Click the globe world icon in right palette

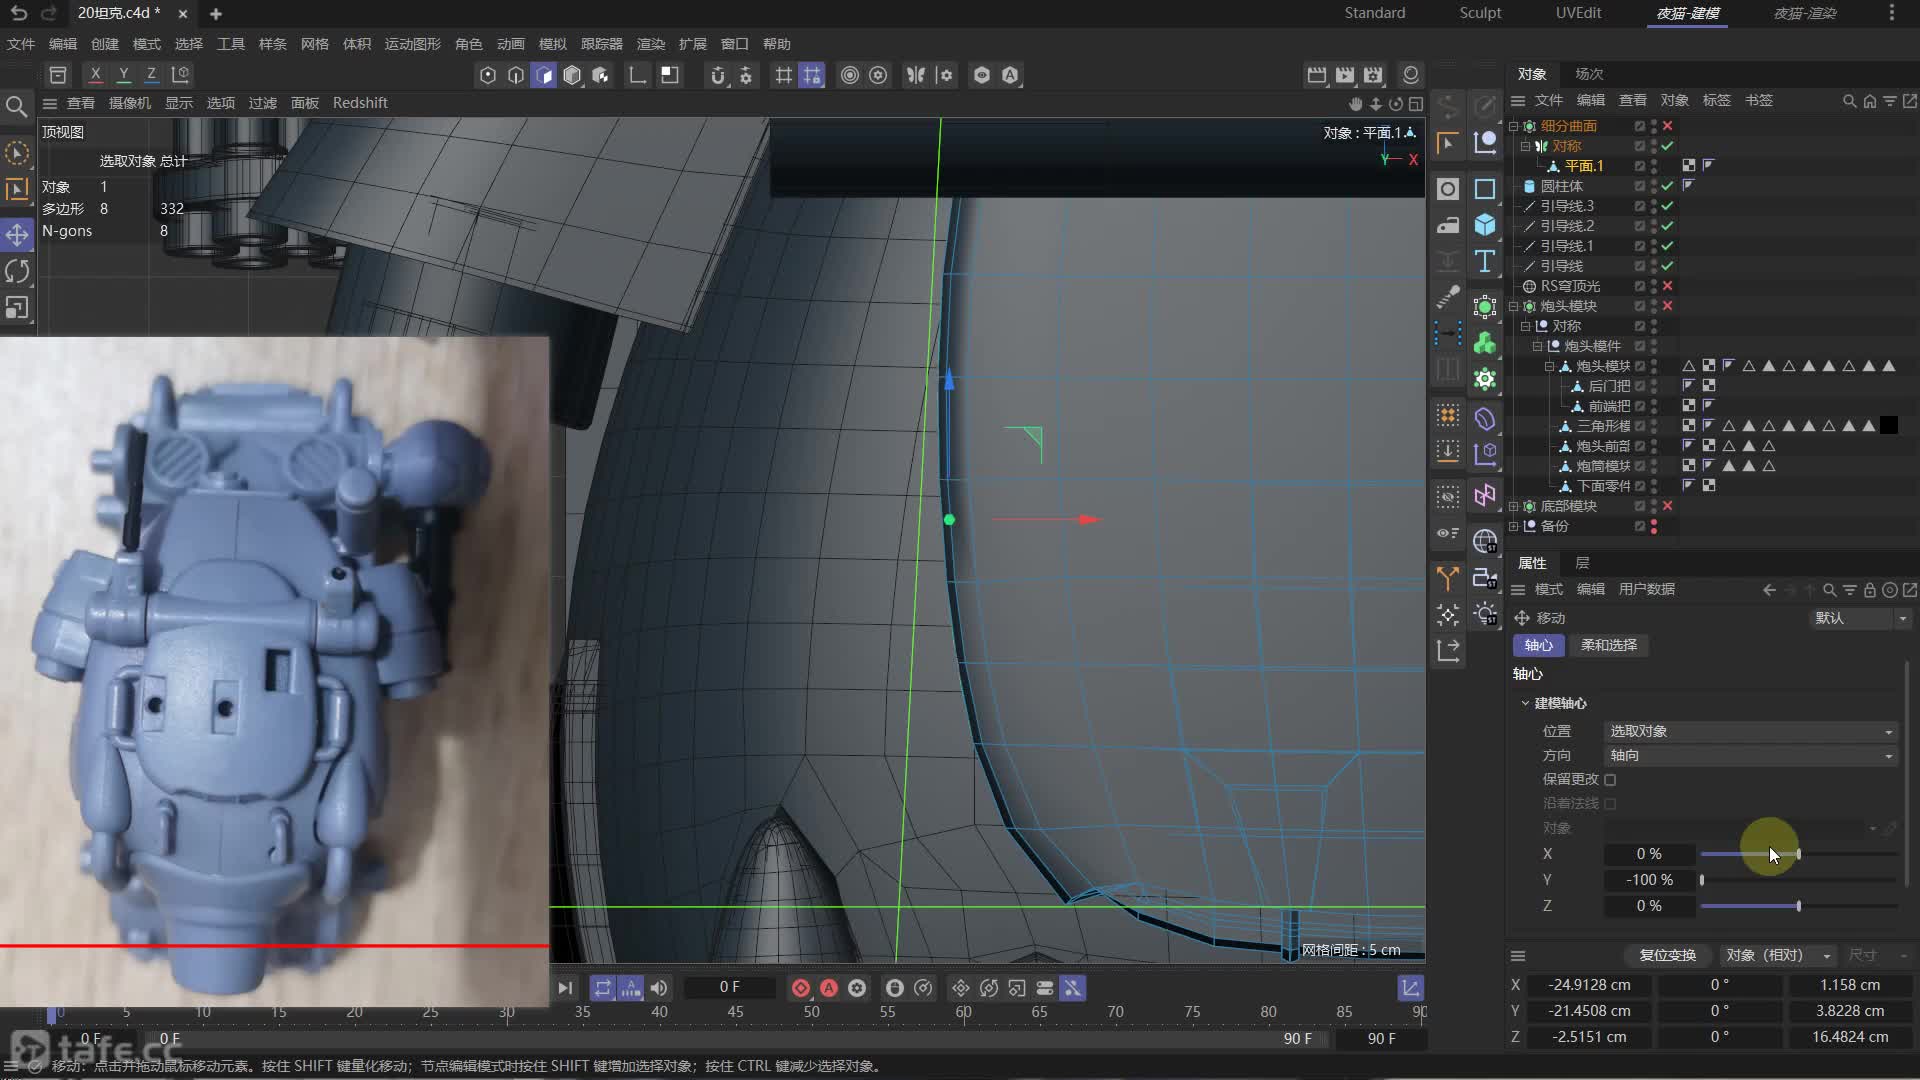point(1485,542)
